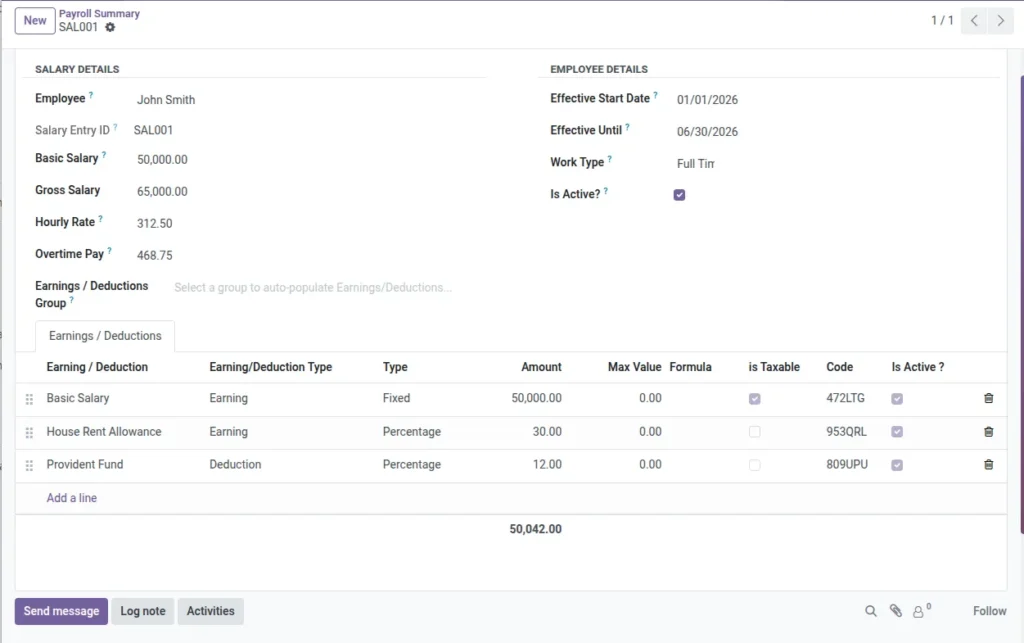This screenshot has width=1024, height=643.
Task: Show help tooltip for Work Type
Action: click(610, 159)
